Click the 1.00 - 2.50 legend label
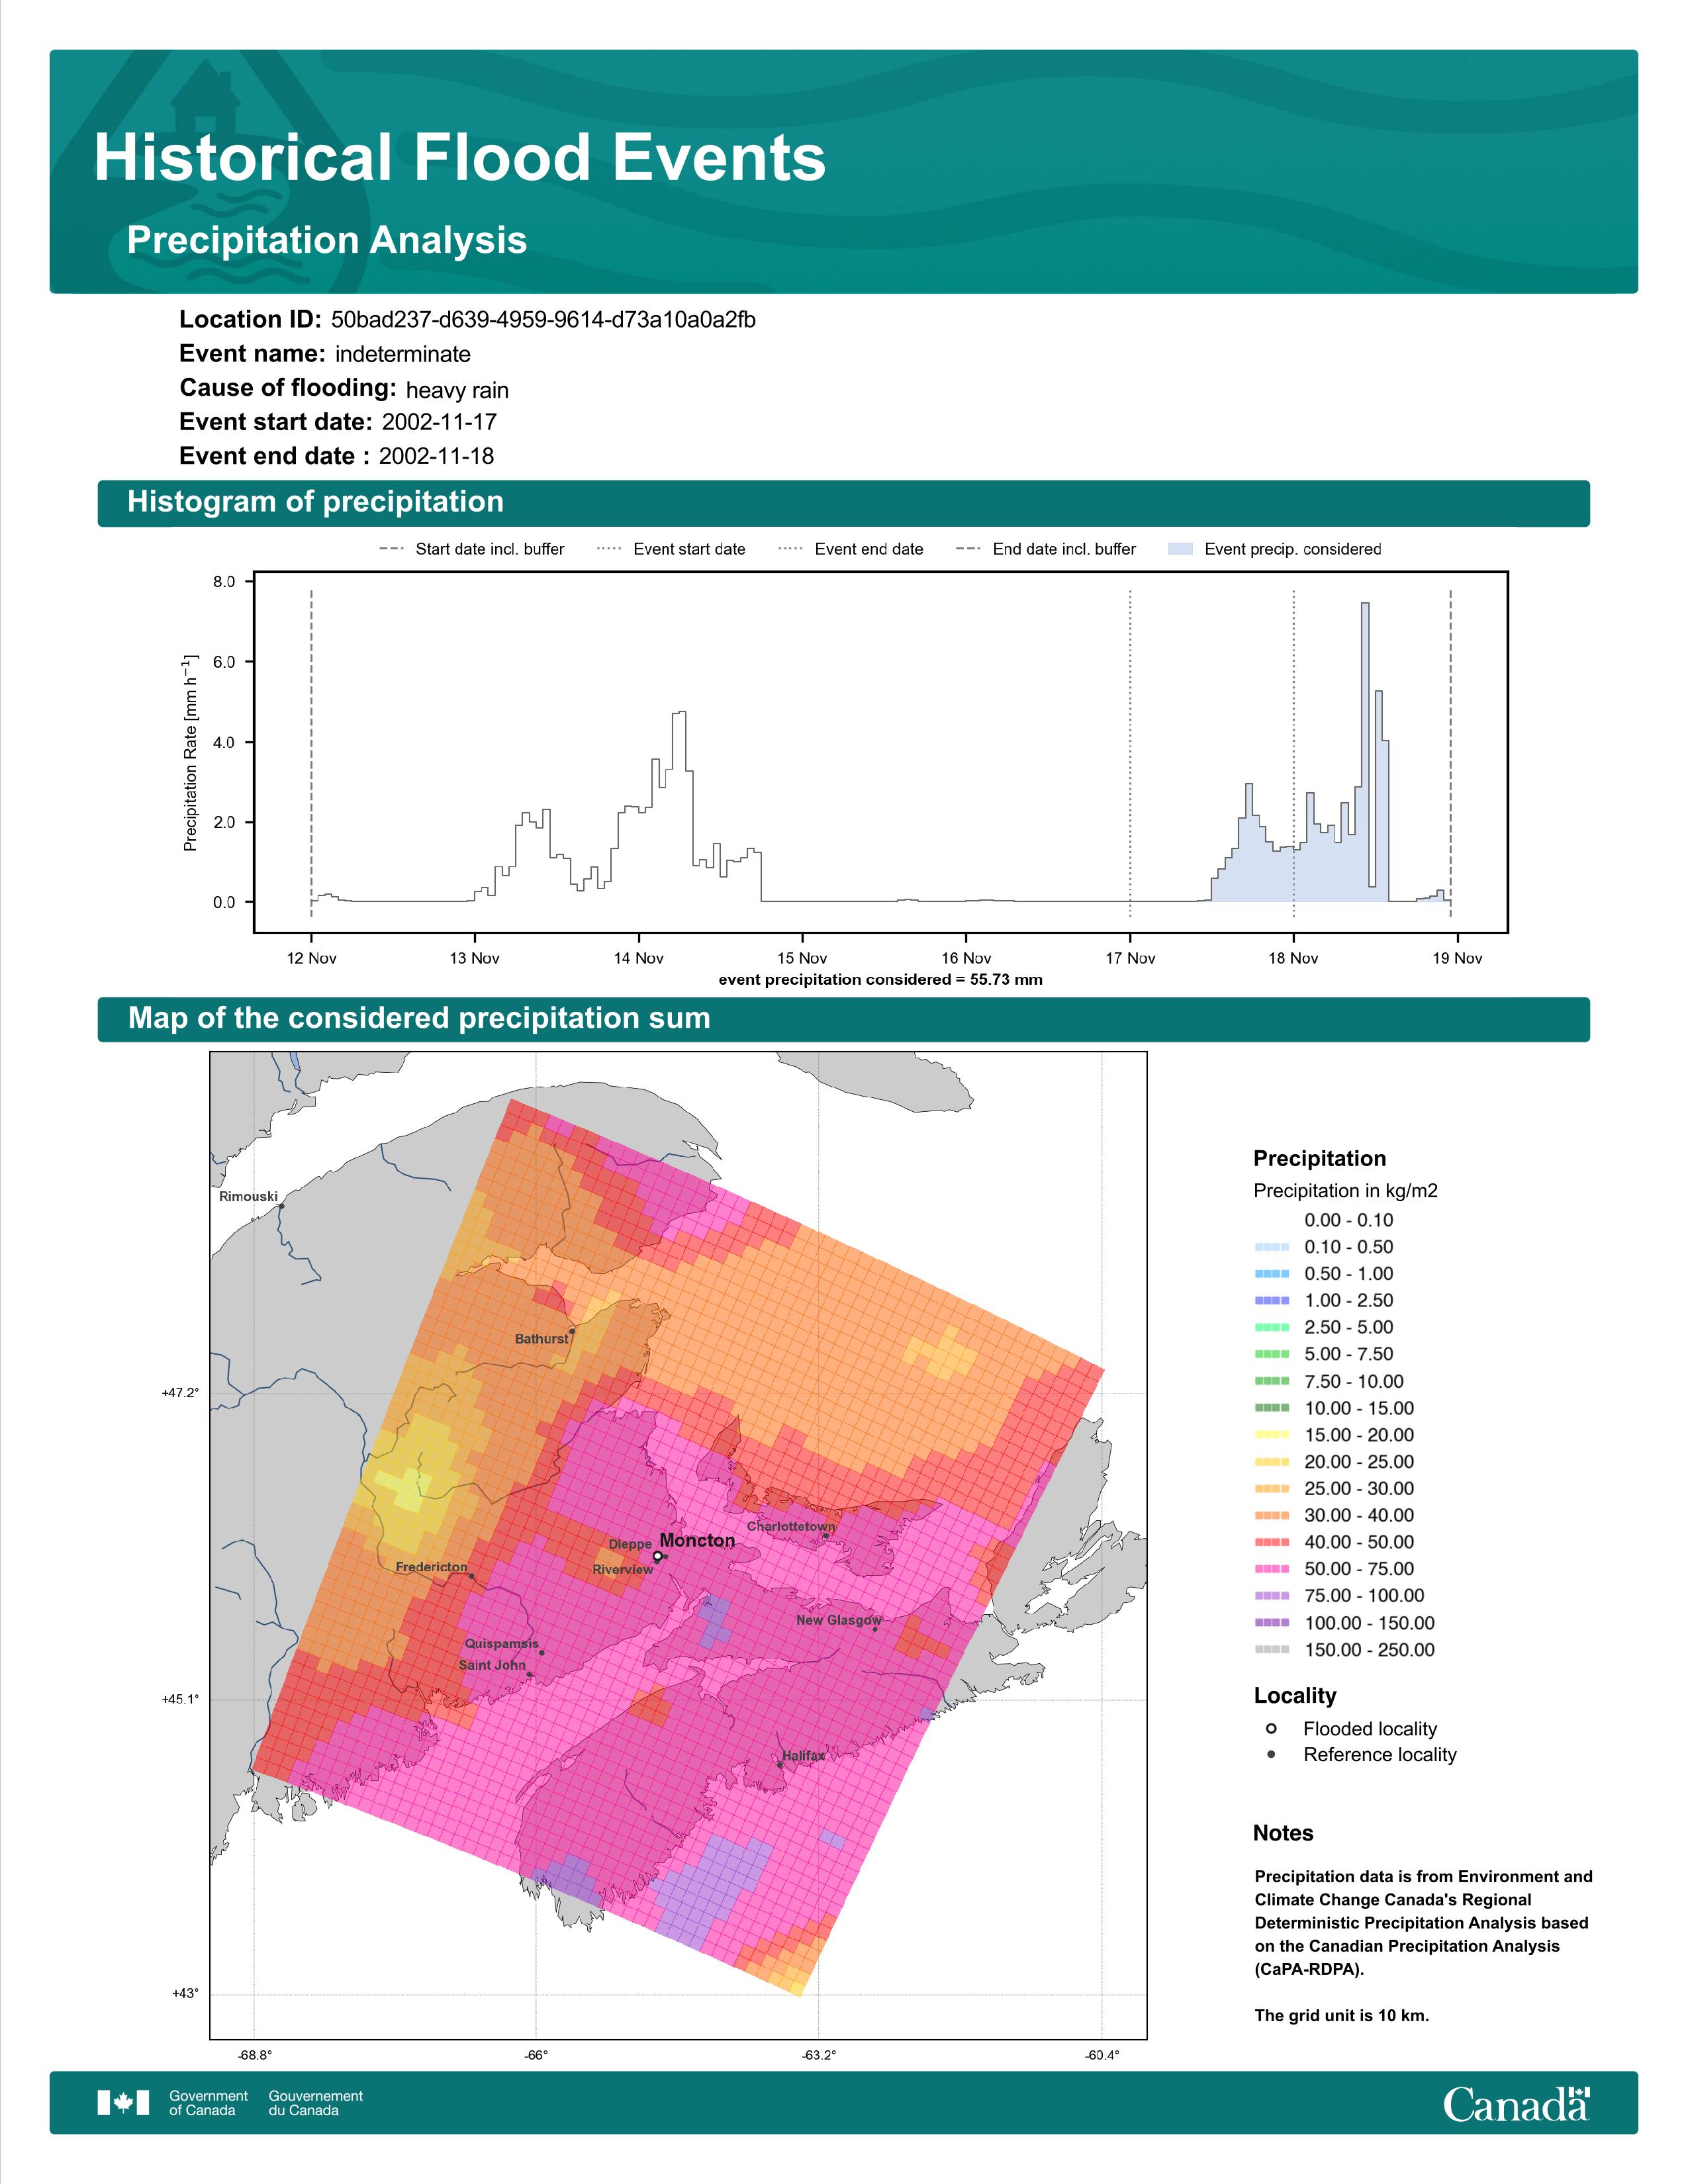The image size is (1688, 2184). click(x=1348, y=1301)
